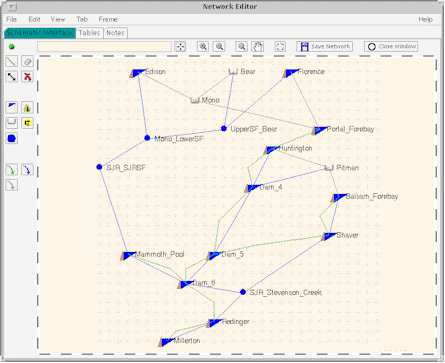Select the Florence reservoir node
Image resolution: width=445 pixels, height=363 pixels.
(291, 73)
